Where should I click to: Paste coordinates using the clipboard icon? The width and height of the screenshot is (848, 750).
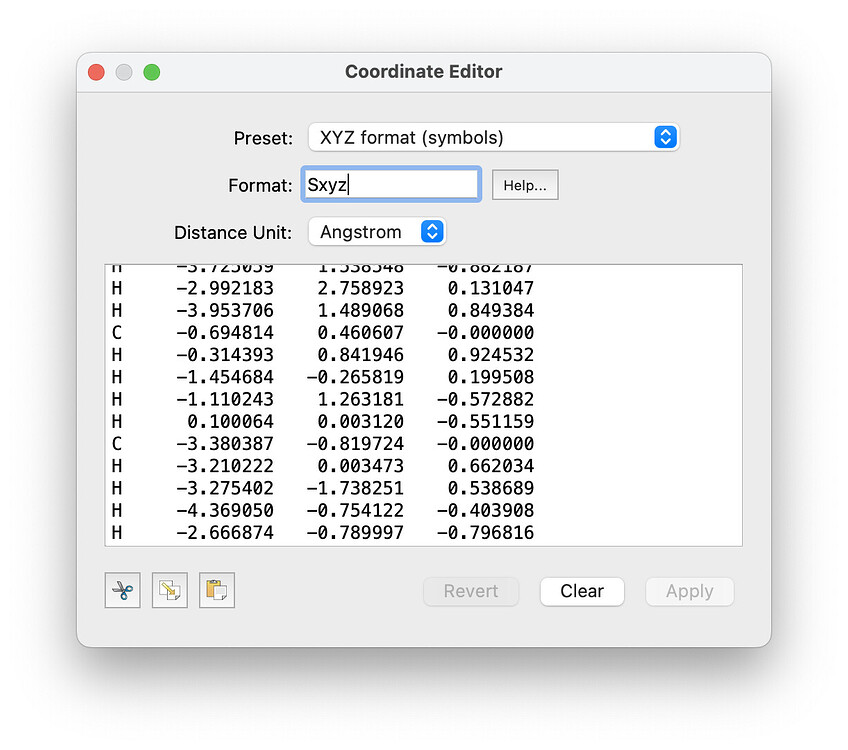coord(216,590)
